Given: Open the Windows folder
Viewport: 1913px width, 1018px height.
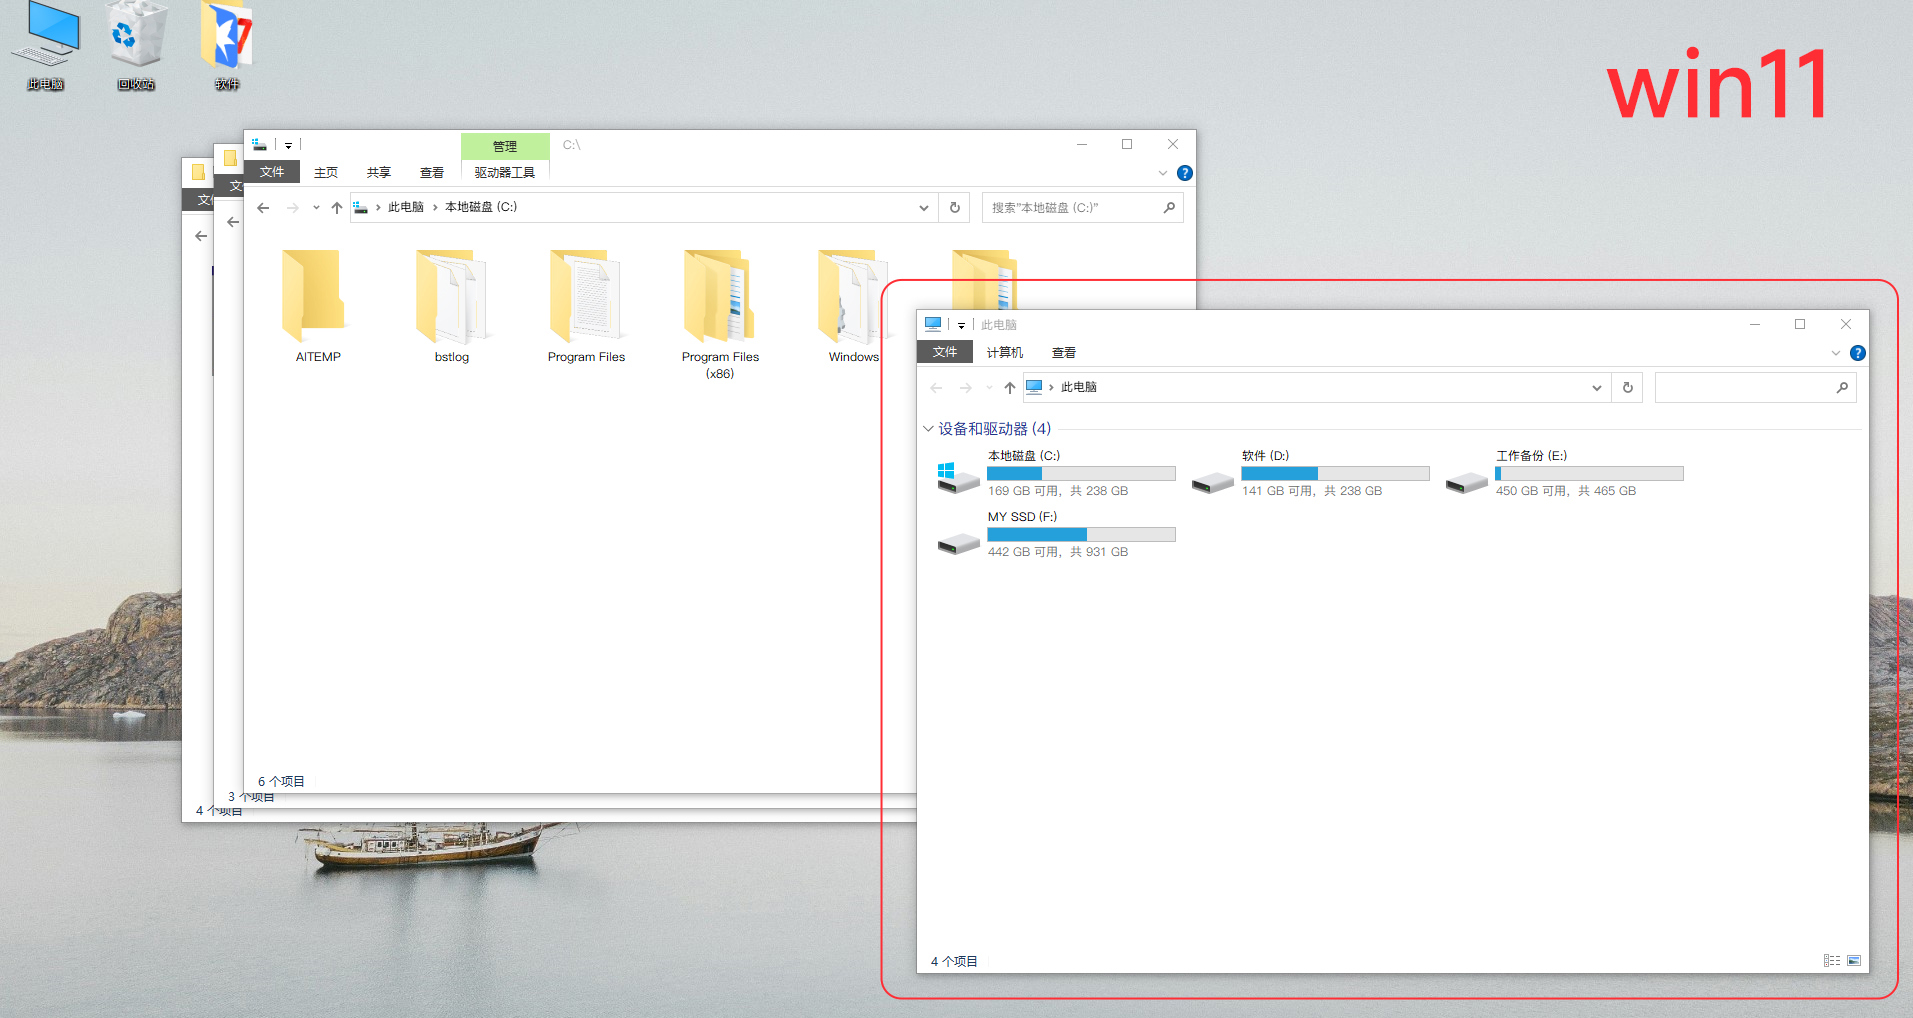Looking at the screenshot, I should point(852,305).
